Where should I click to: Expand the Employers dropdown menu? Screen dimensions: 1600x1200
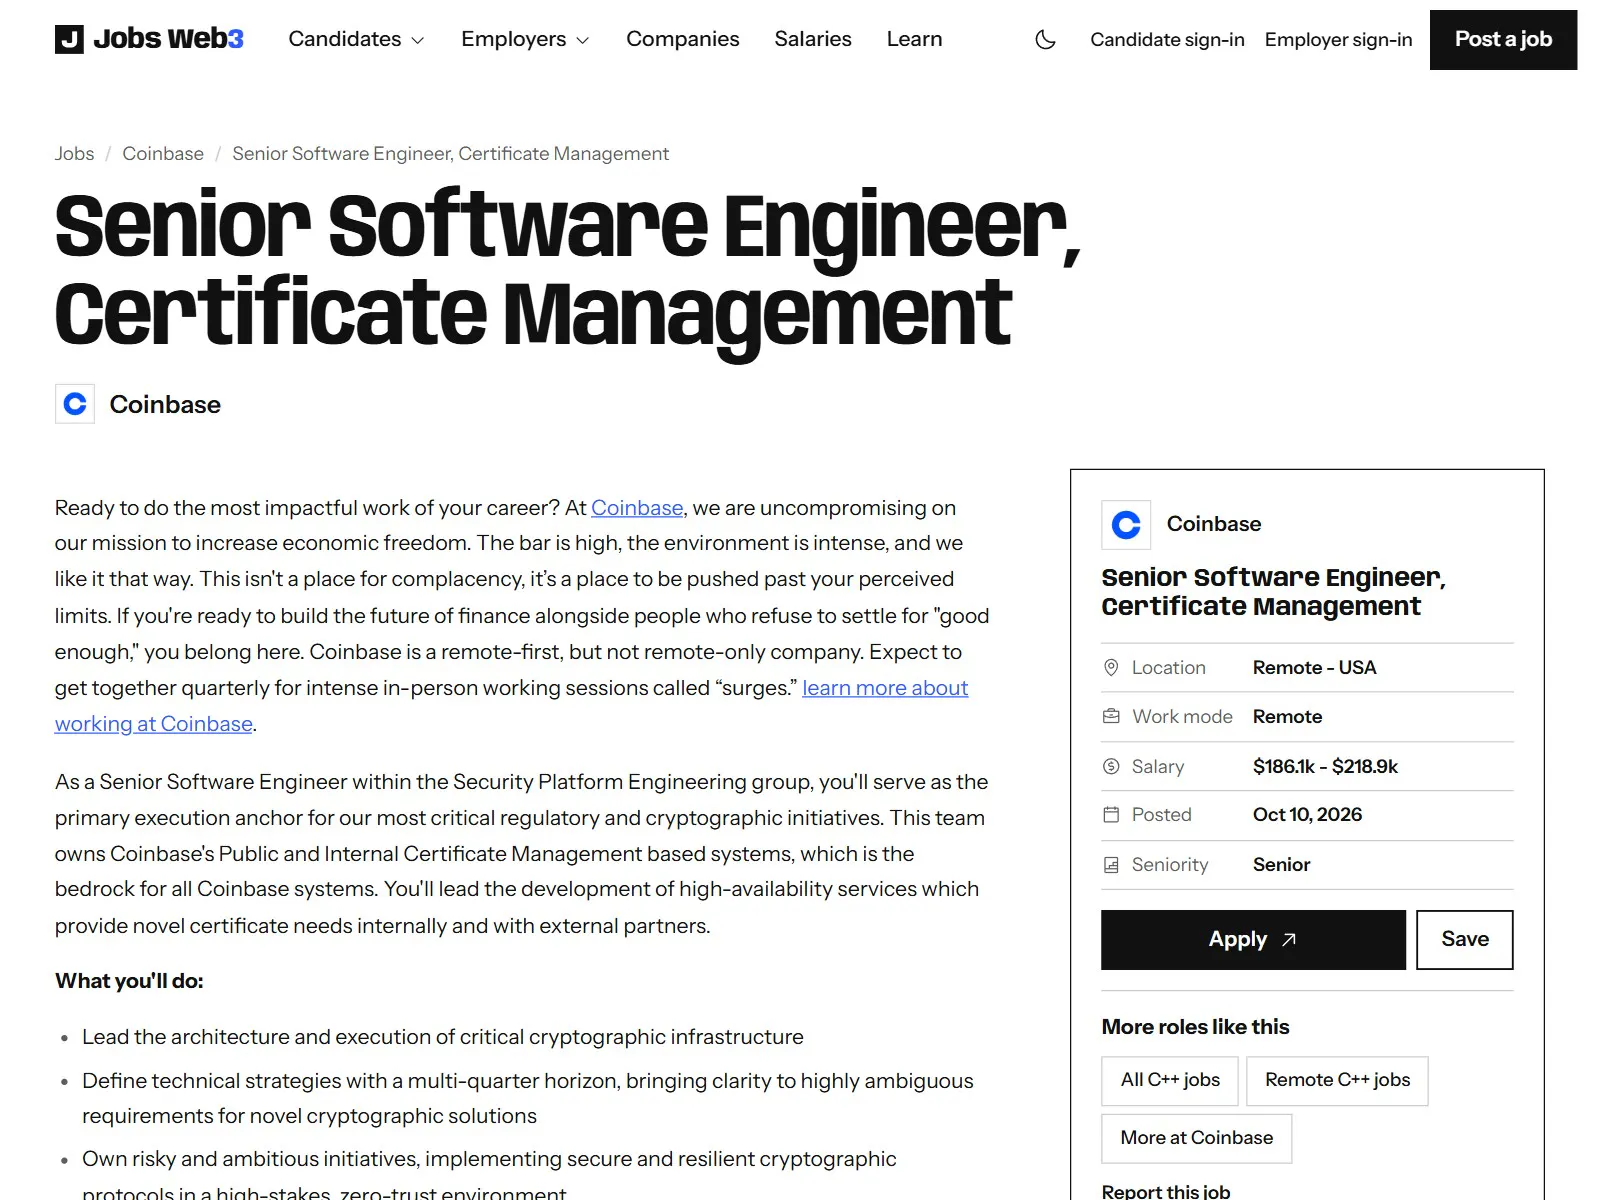tap(525, 39)
